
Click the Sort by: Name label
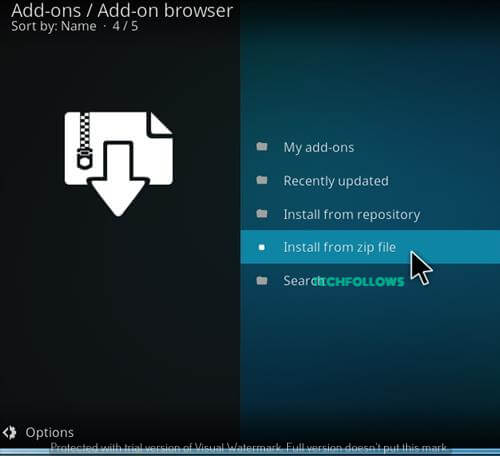[x=54, y=26]
